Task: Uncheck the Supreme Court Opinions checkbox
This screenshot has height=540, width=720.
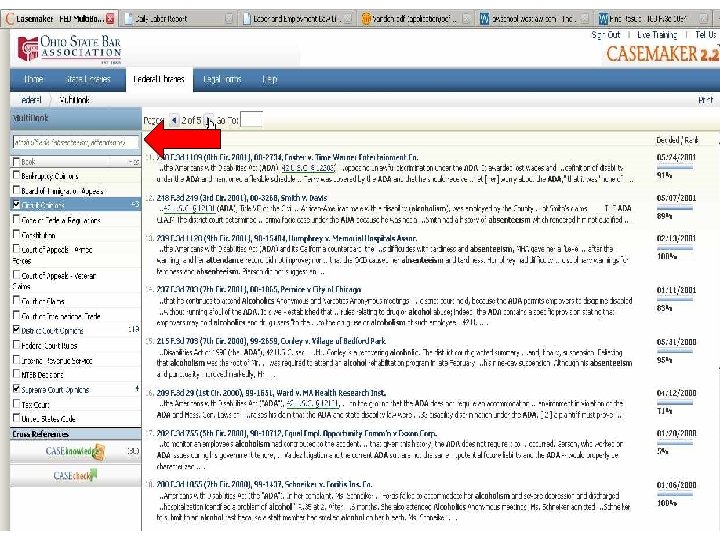Action: [x=17, y=389]
